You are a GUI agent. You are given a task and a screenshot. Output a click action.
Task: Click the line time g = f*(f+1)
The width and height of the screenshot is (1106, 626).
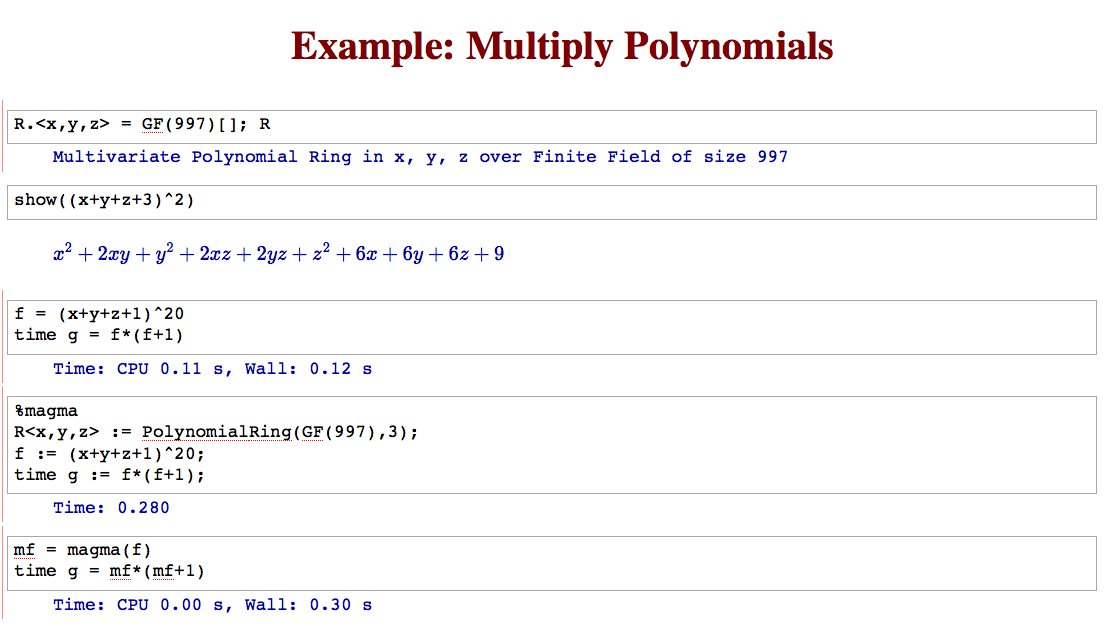[x=99, y=335]
